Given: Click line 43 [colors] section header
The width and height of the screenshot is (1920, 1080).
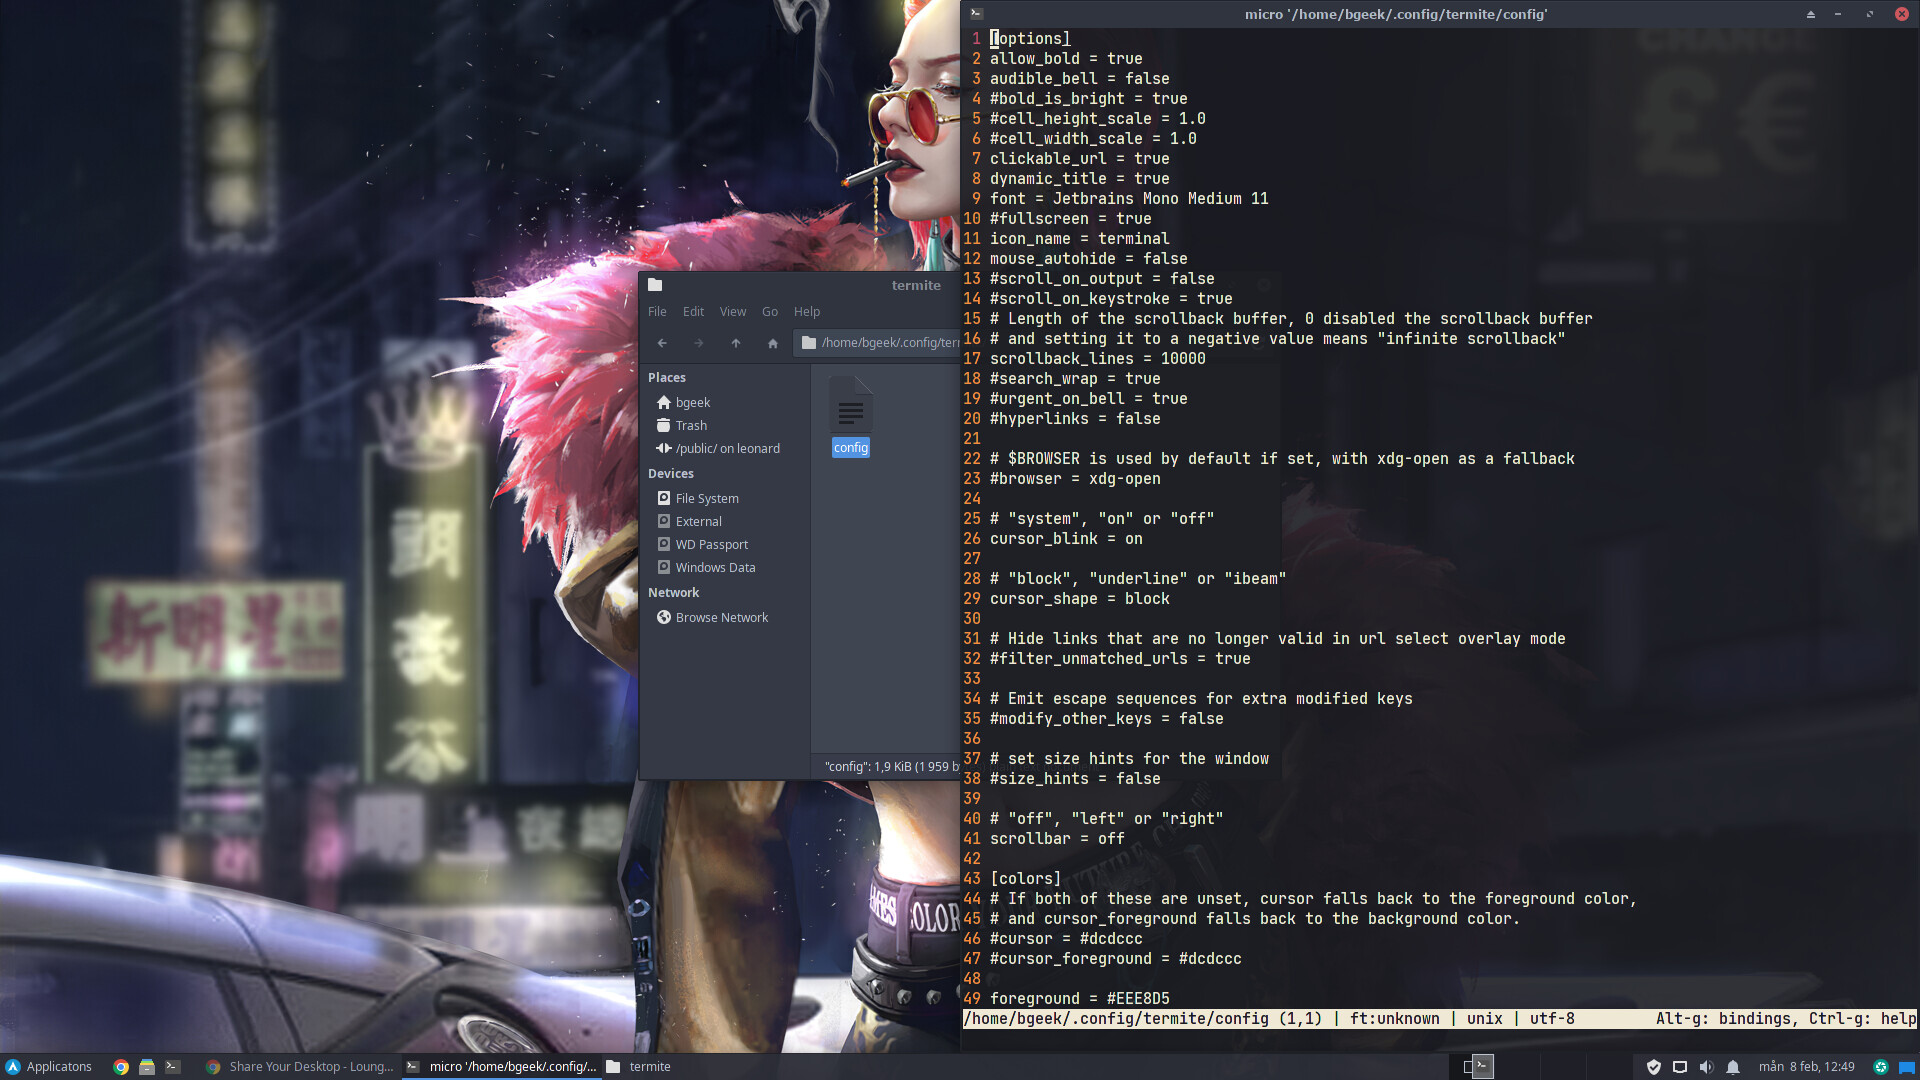Looking at the screenshot, I should pos(1025,878).
